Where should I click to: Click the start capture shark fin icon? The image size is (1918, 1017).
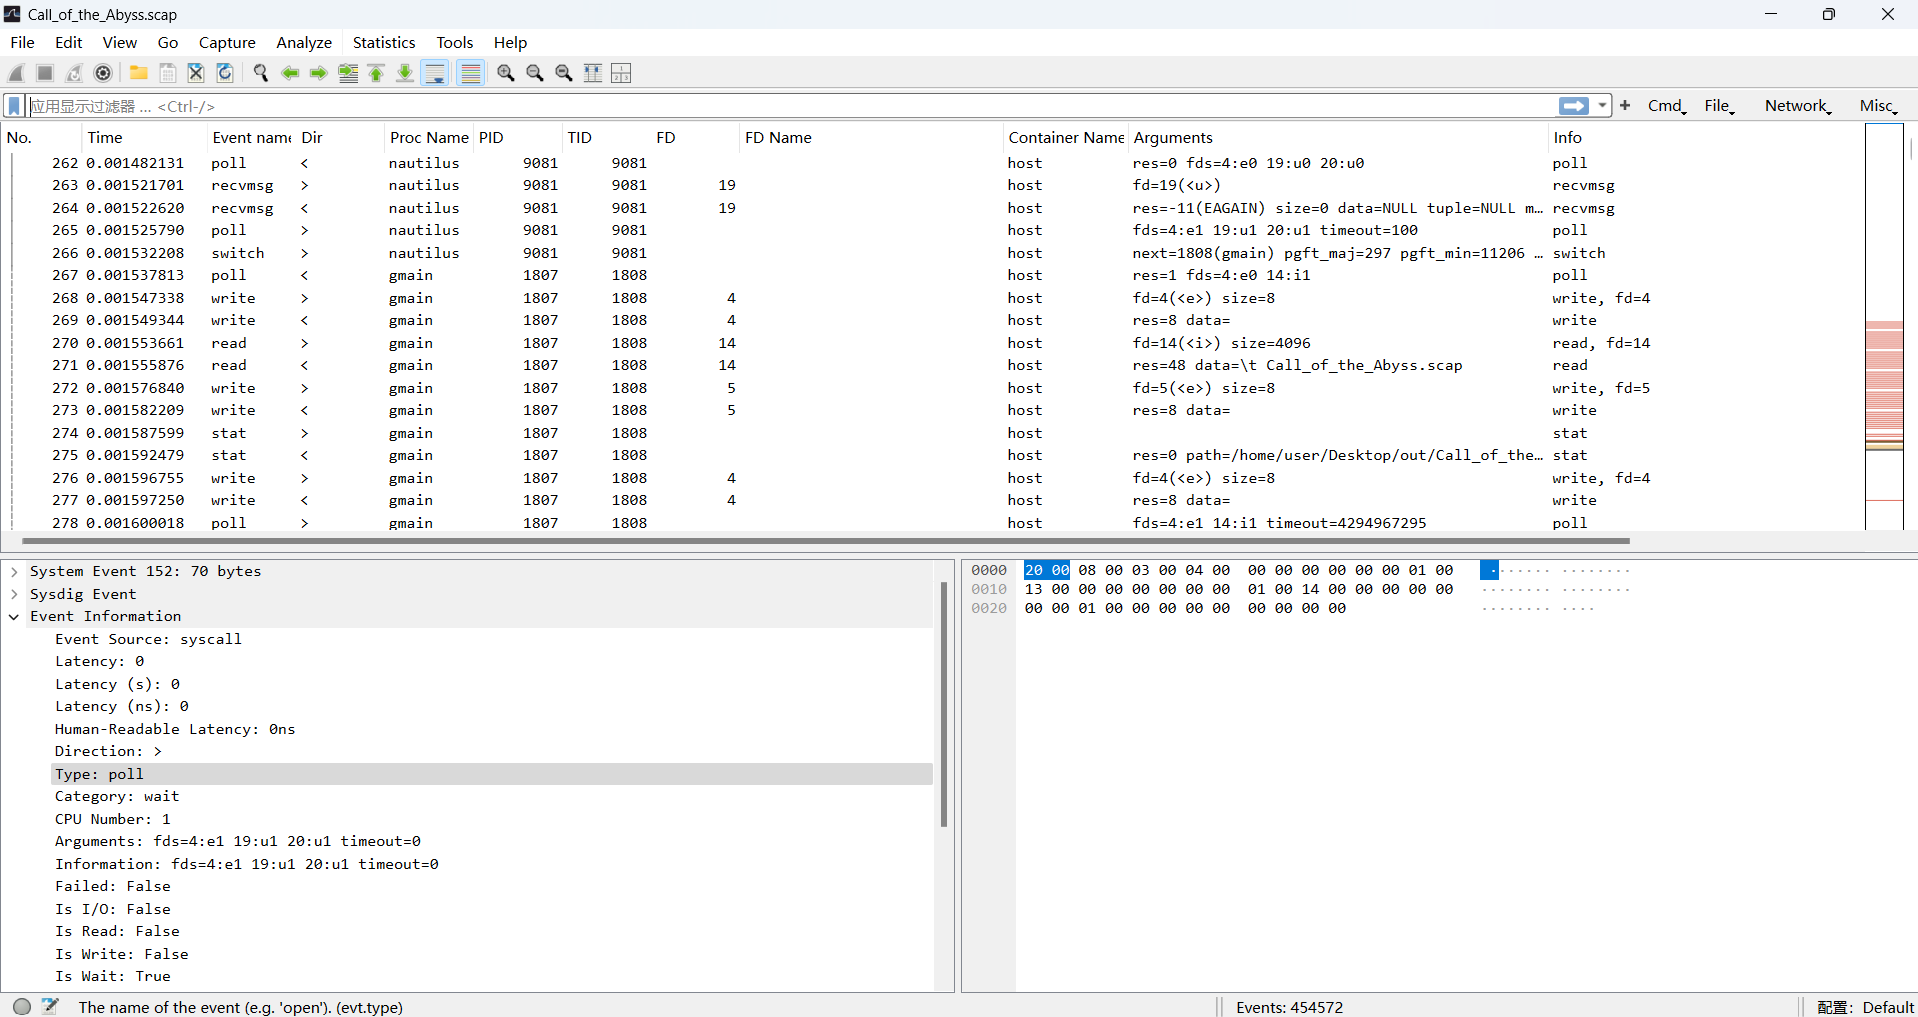pos(16,73)
